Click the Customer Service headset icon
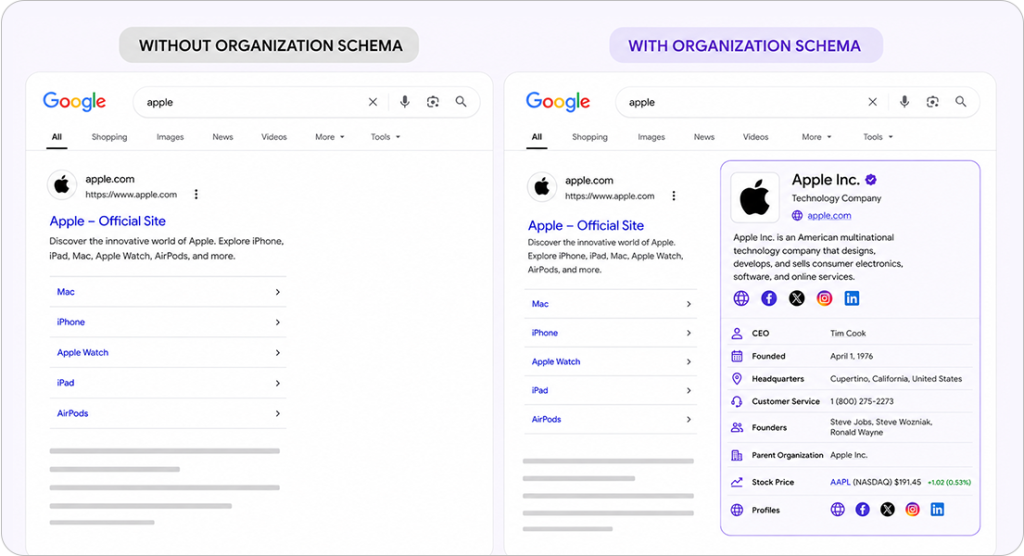 tap(737, 402)
